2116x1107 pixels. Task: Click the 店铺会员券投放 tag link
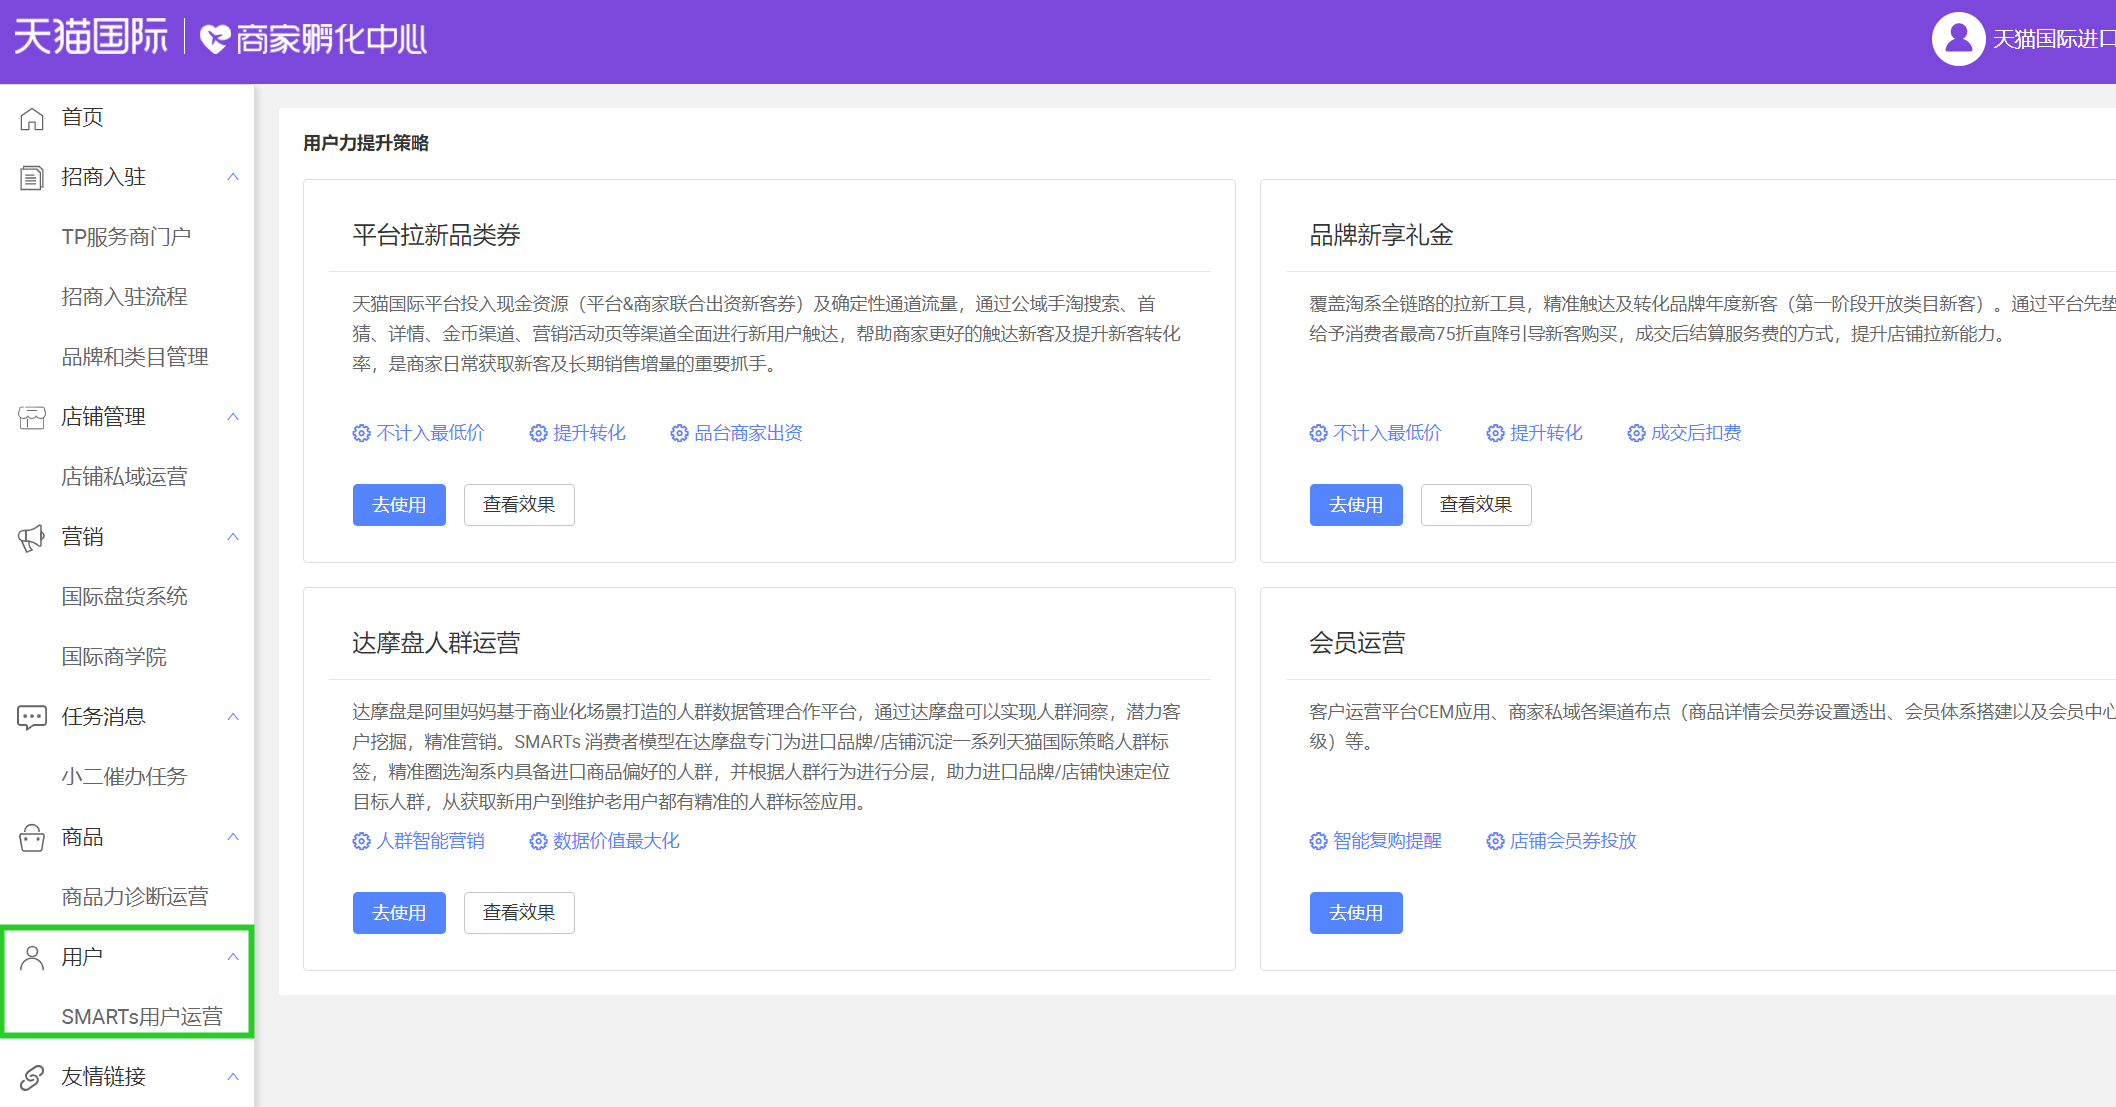coord(1574,841)
